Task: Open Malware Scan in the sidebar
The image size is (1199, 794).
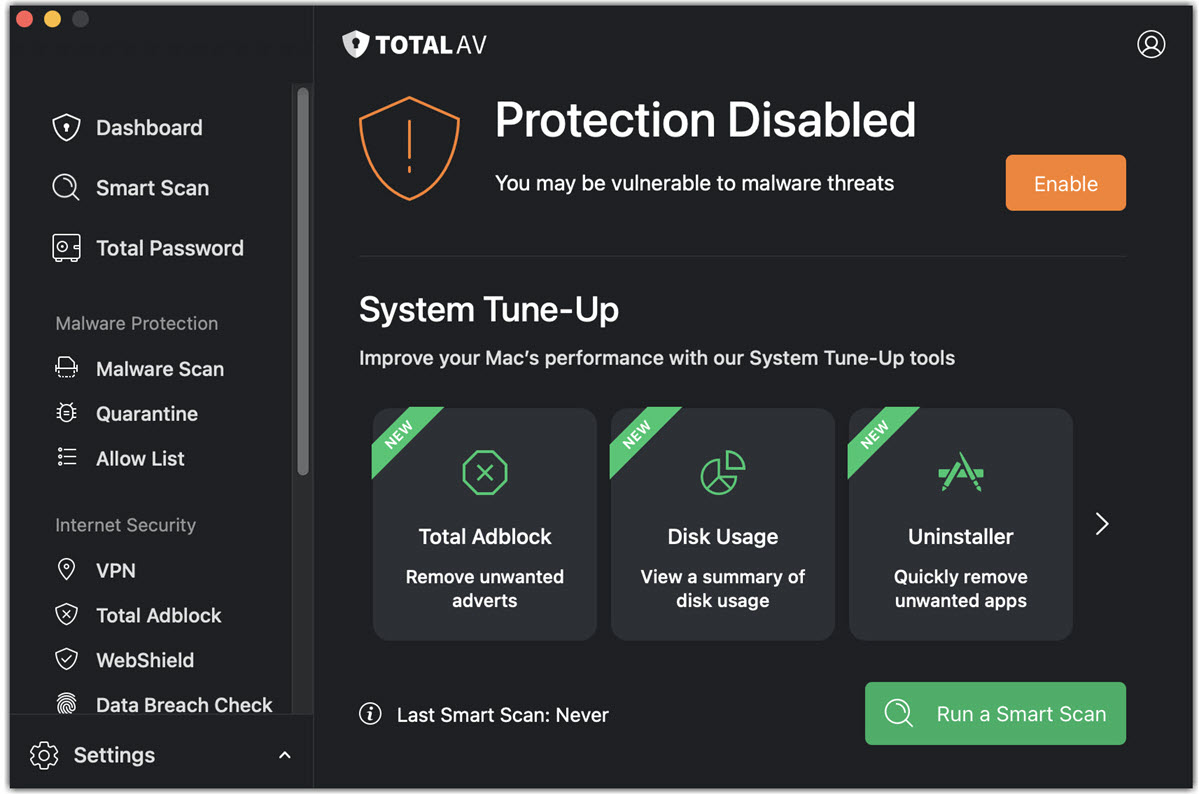Action: [159, 369]
